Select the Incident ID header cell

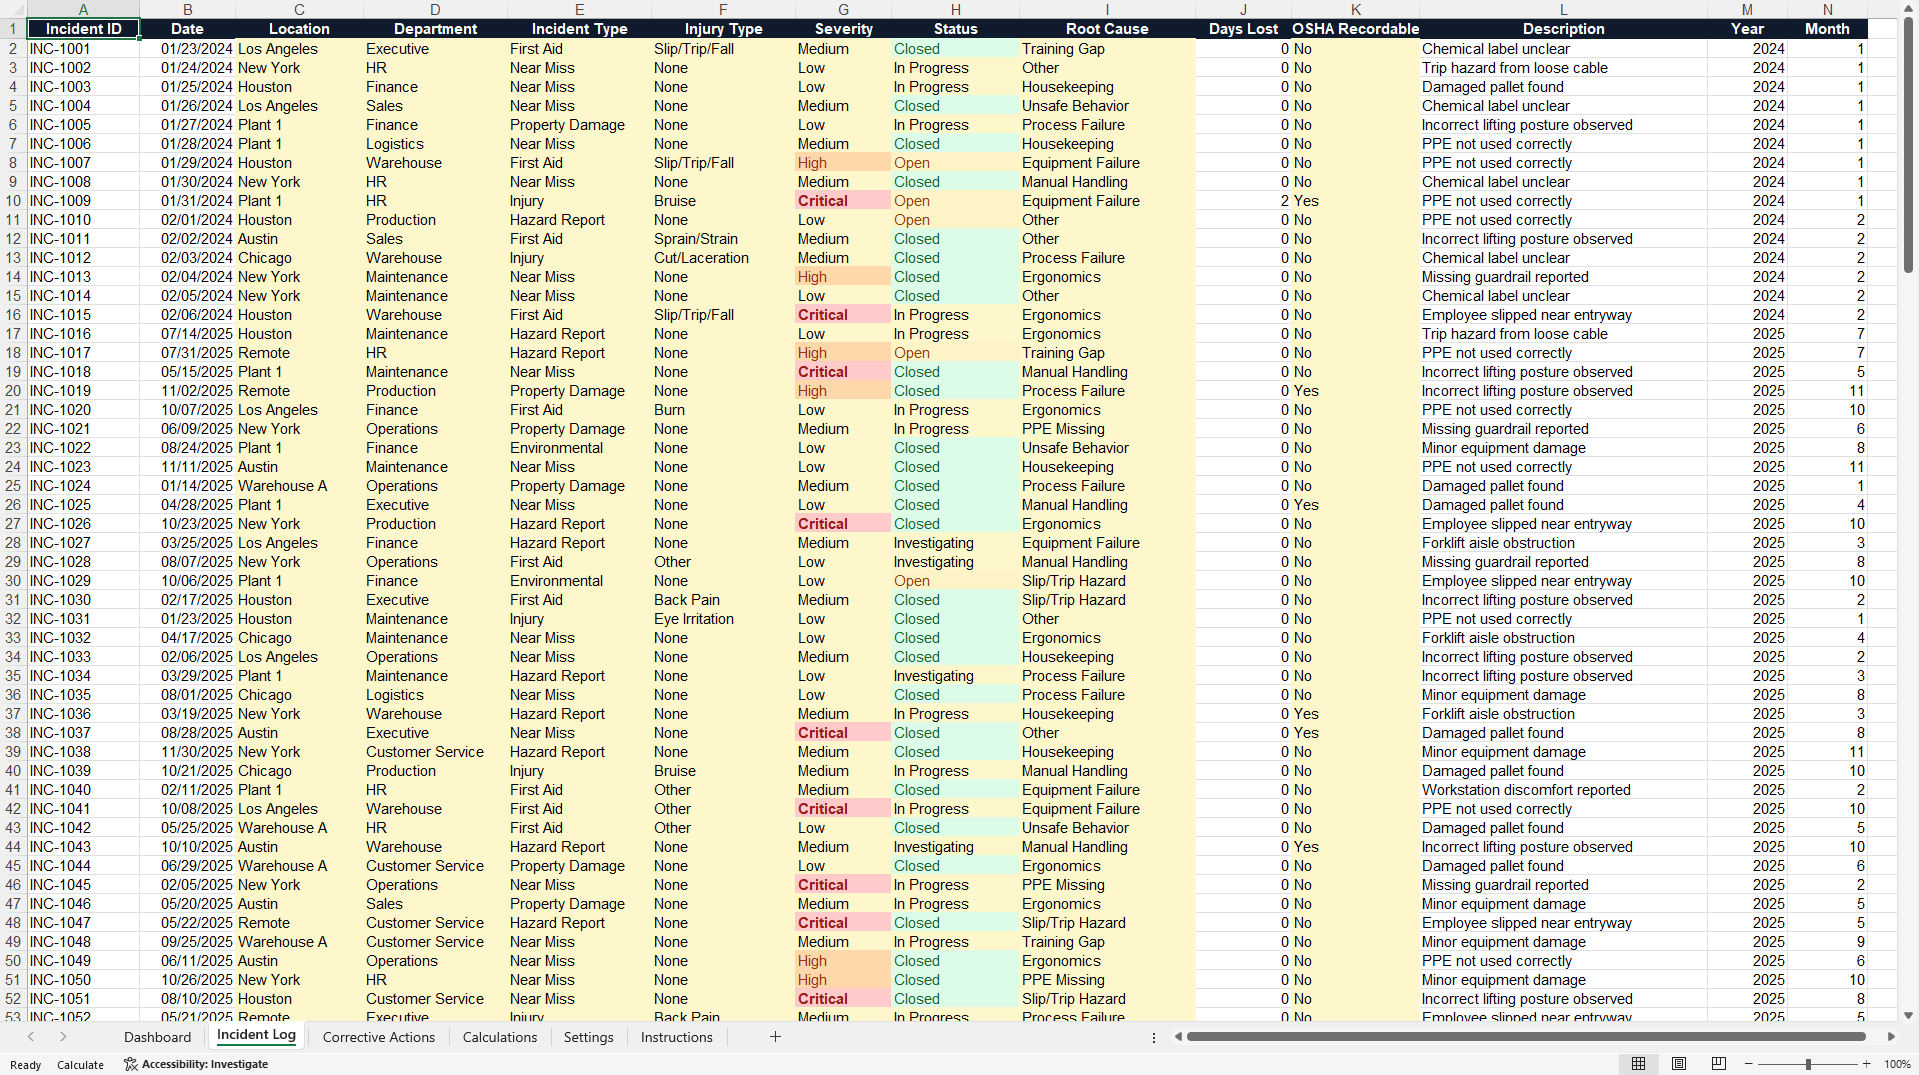(x=83, y=29)
